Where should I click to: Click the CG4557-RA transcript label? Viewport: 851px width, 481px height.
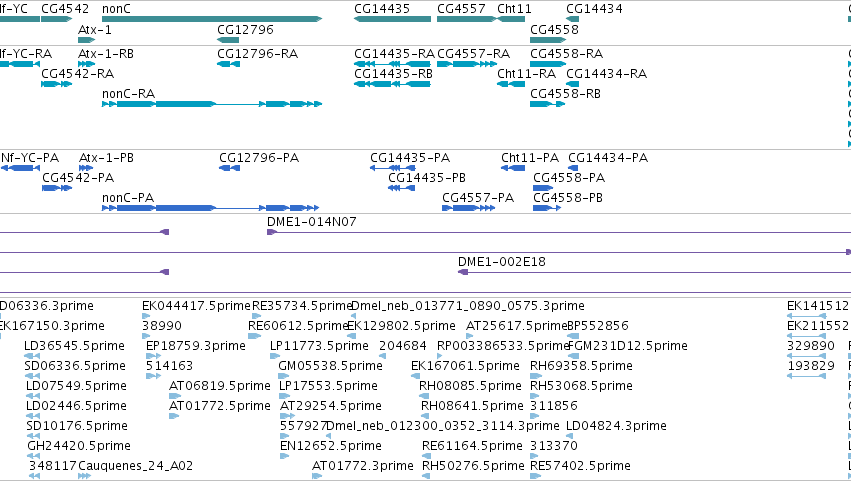coord(473,54)
